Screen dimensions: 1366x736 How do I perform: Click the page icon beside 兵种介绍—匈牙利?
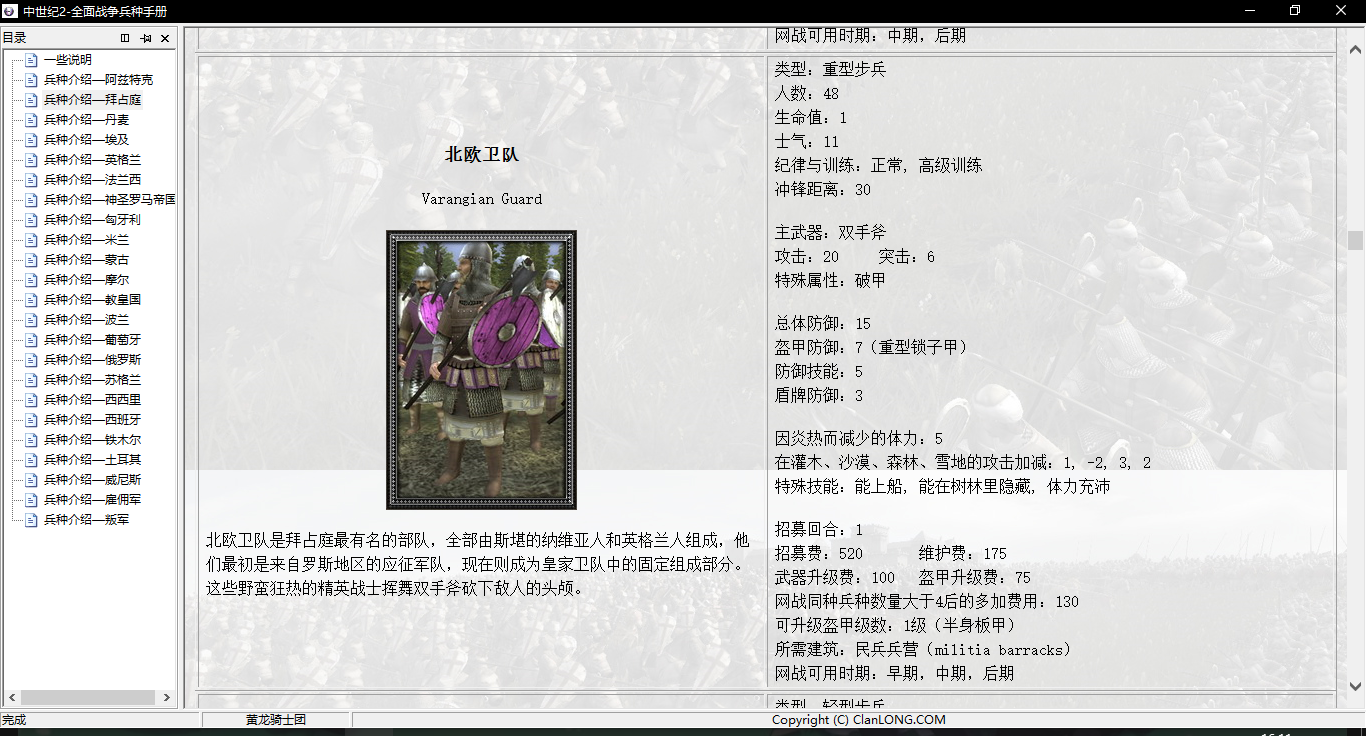point(32,220)
